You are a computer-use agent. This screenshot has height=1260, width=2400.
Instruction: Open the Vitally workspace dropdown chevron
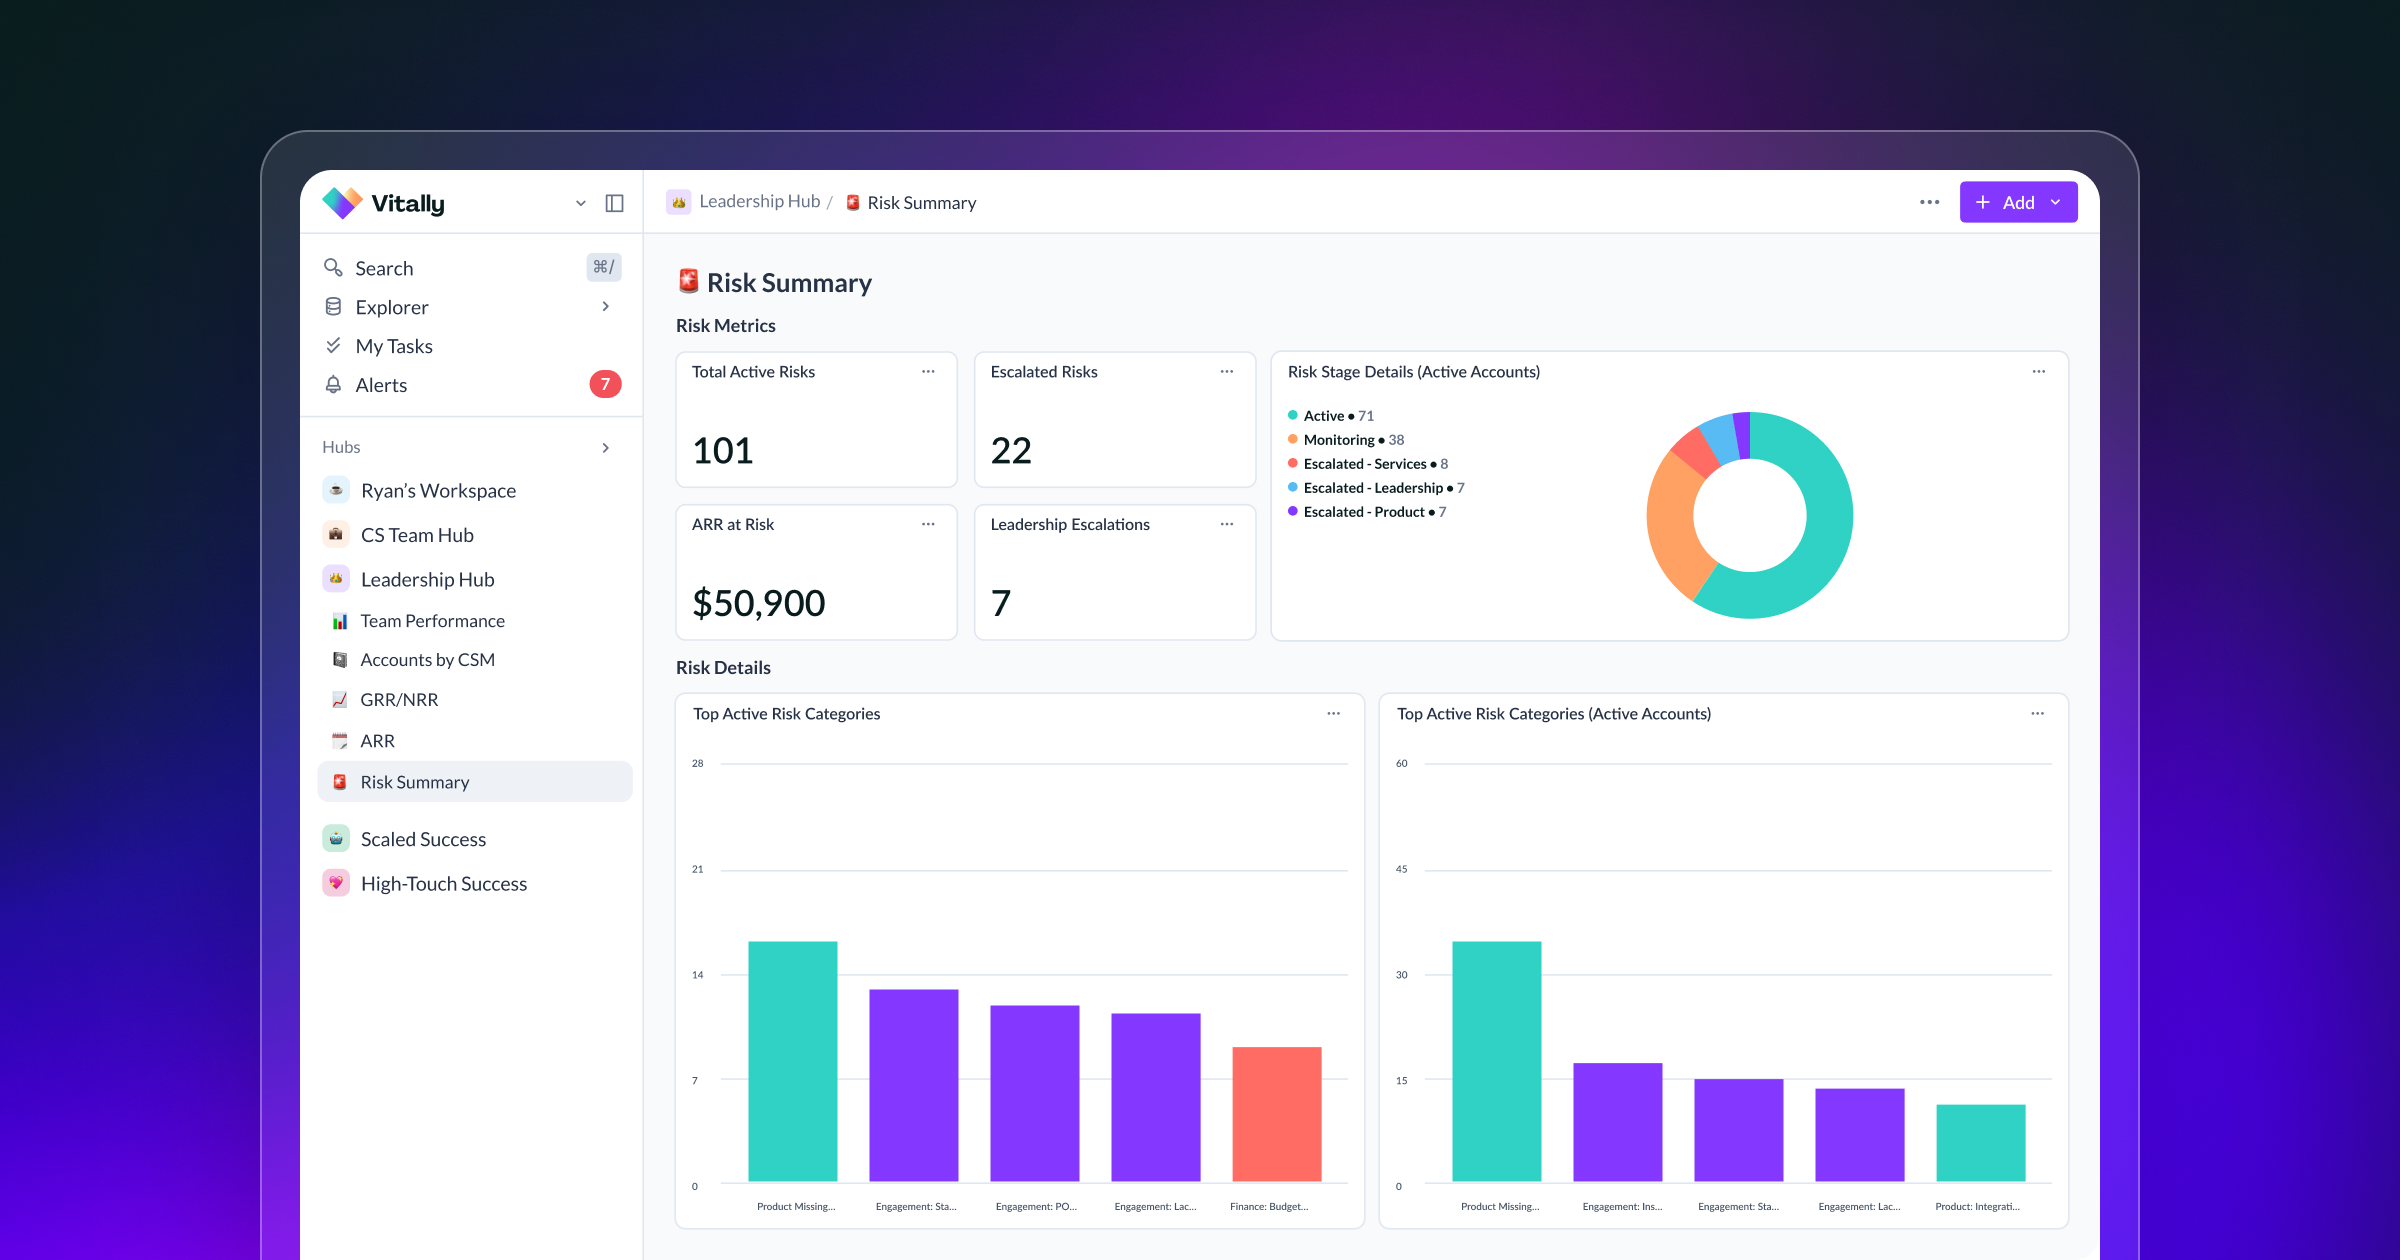(x=581, y=203)
